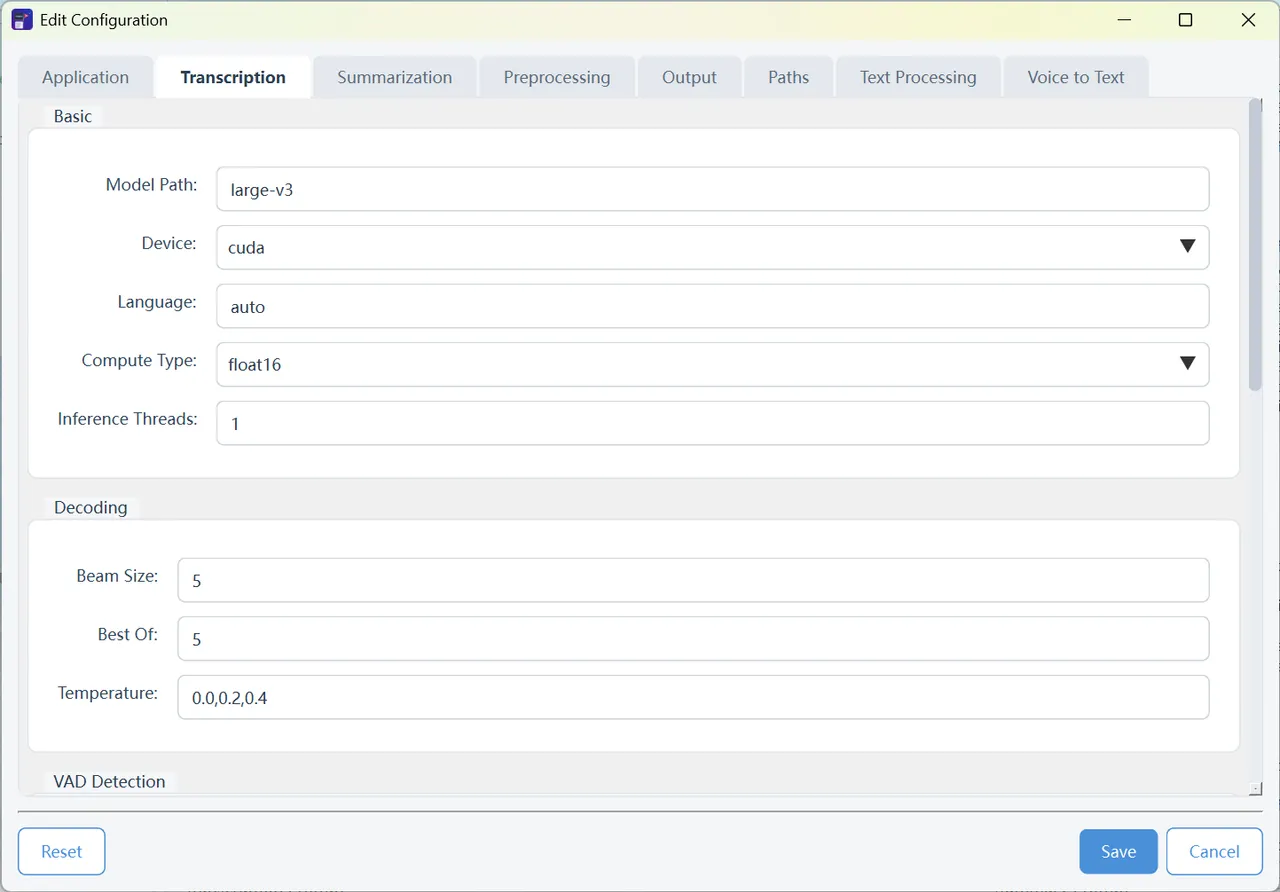Click the Temperature label
This screenshot has width=1280, height=892.
pyautogui.click(x=108, y=693)
